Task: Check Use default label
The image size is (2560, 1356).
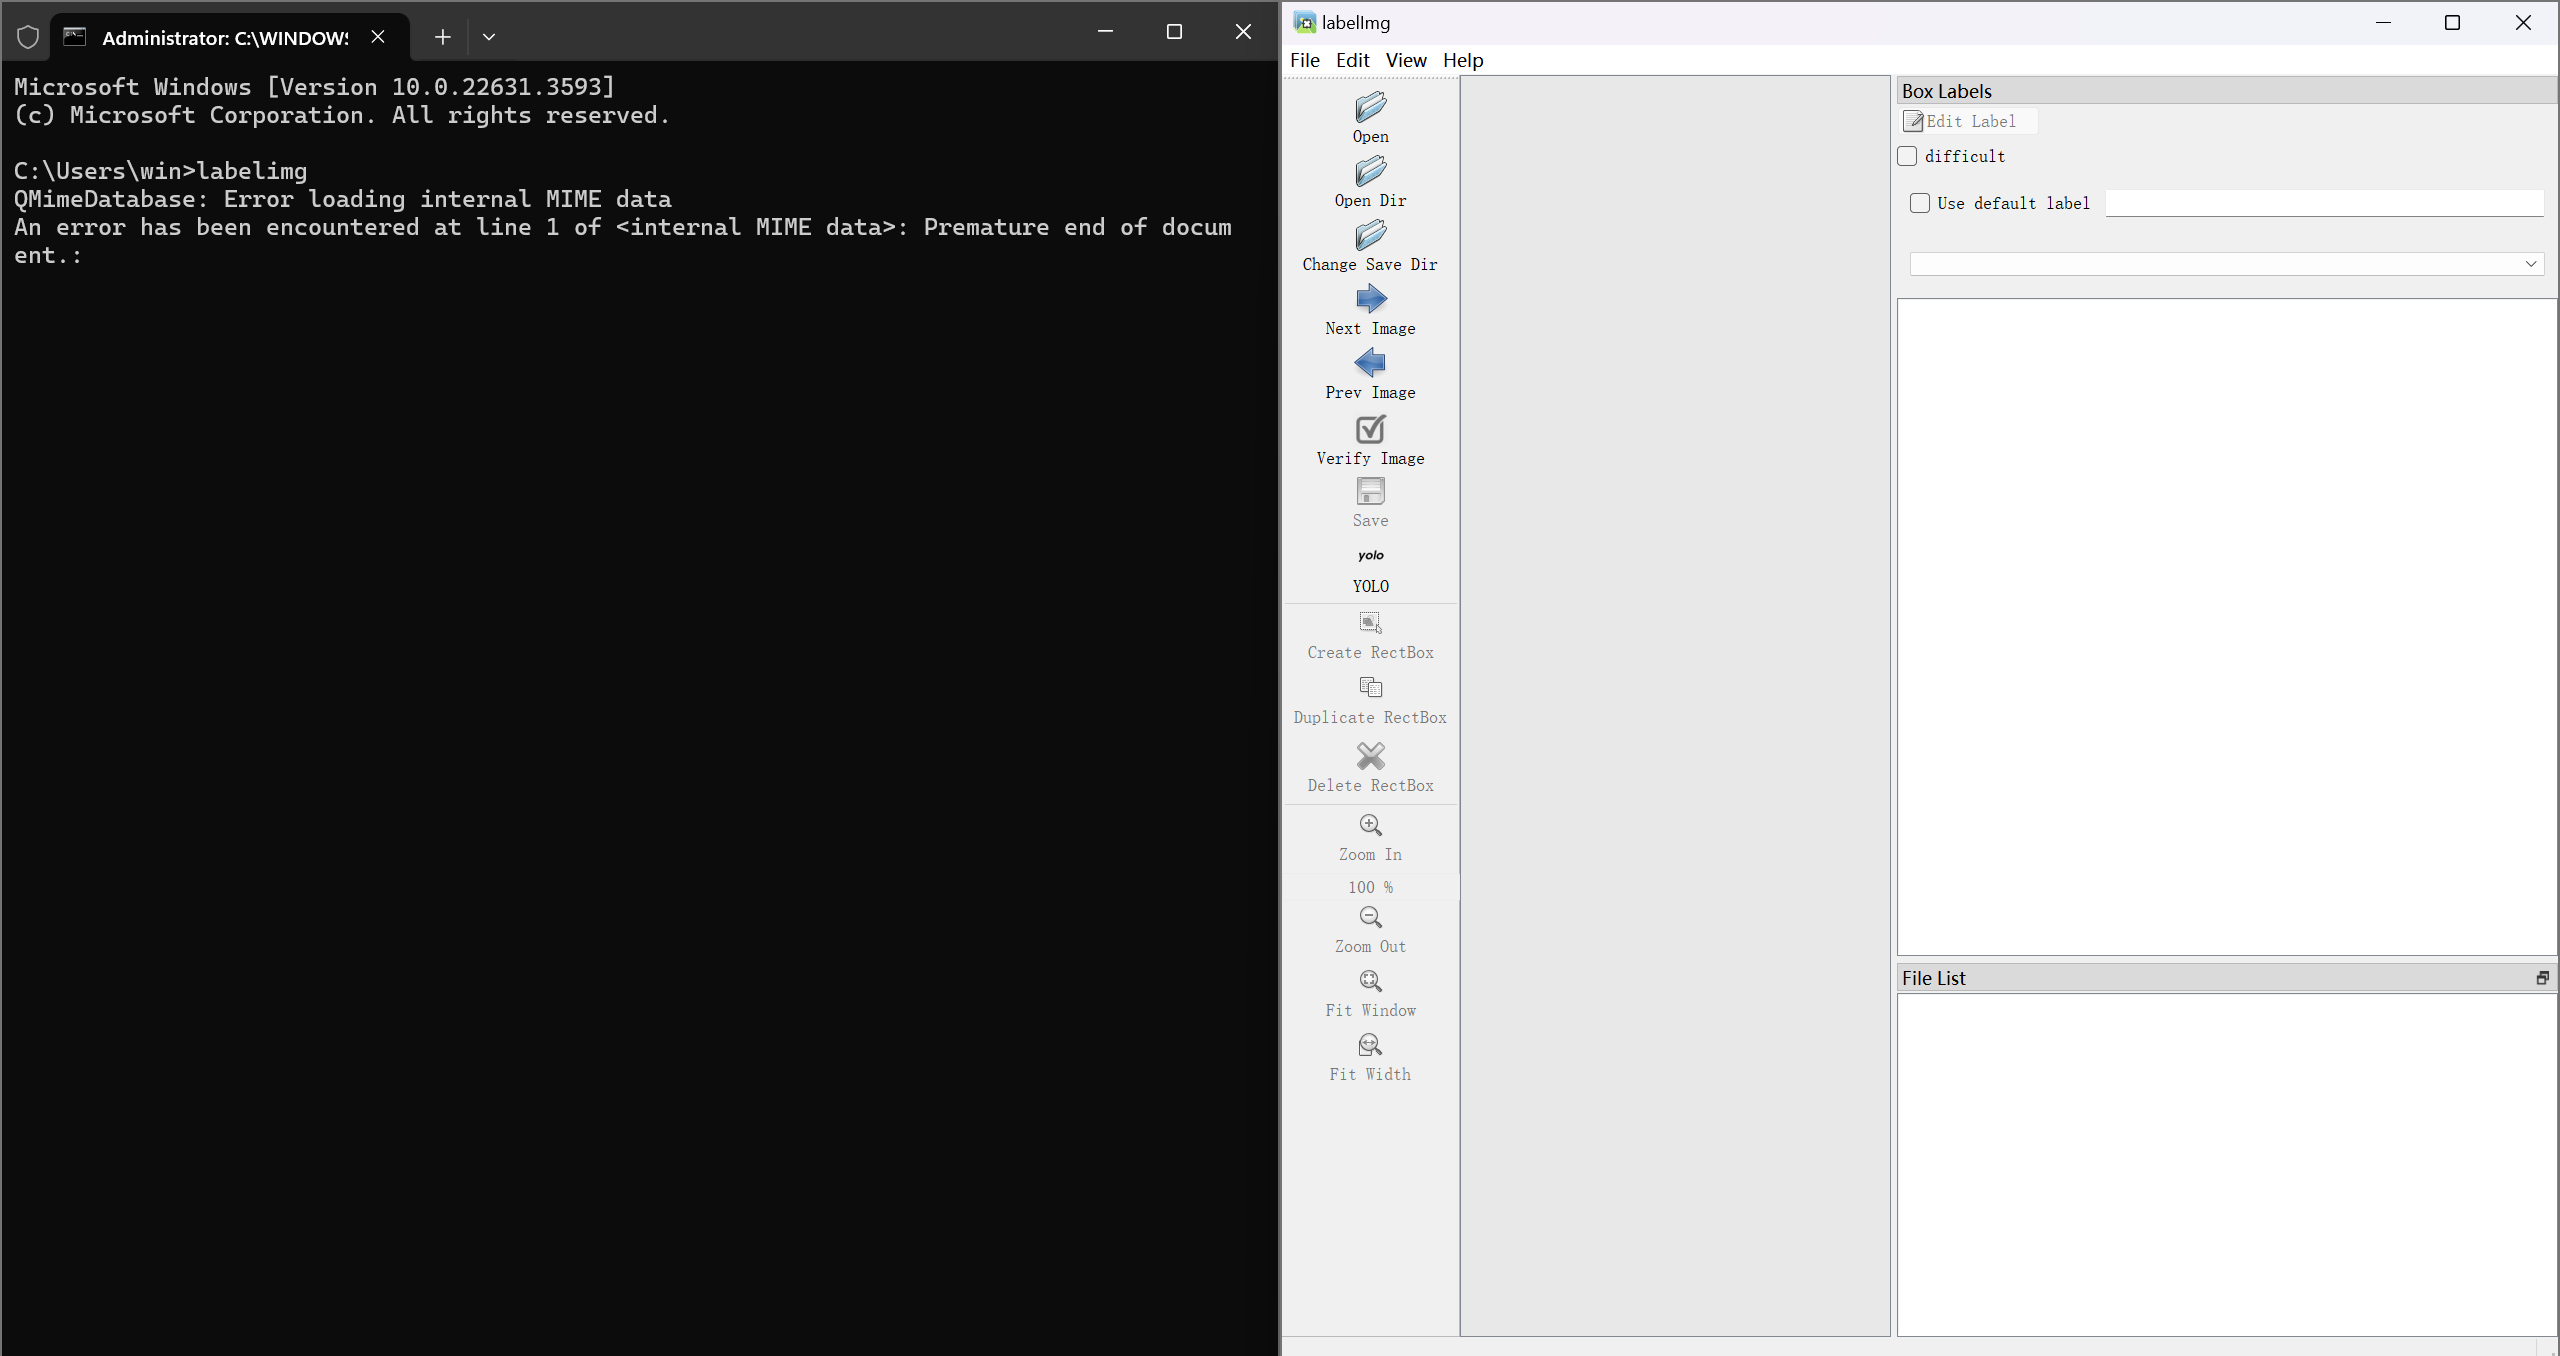Action: pos(1919,203)
